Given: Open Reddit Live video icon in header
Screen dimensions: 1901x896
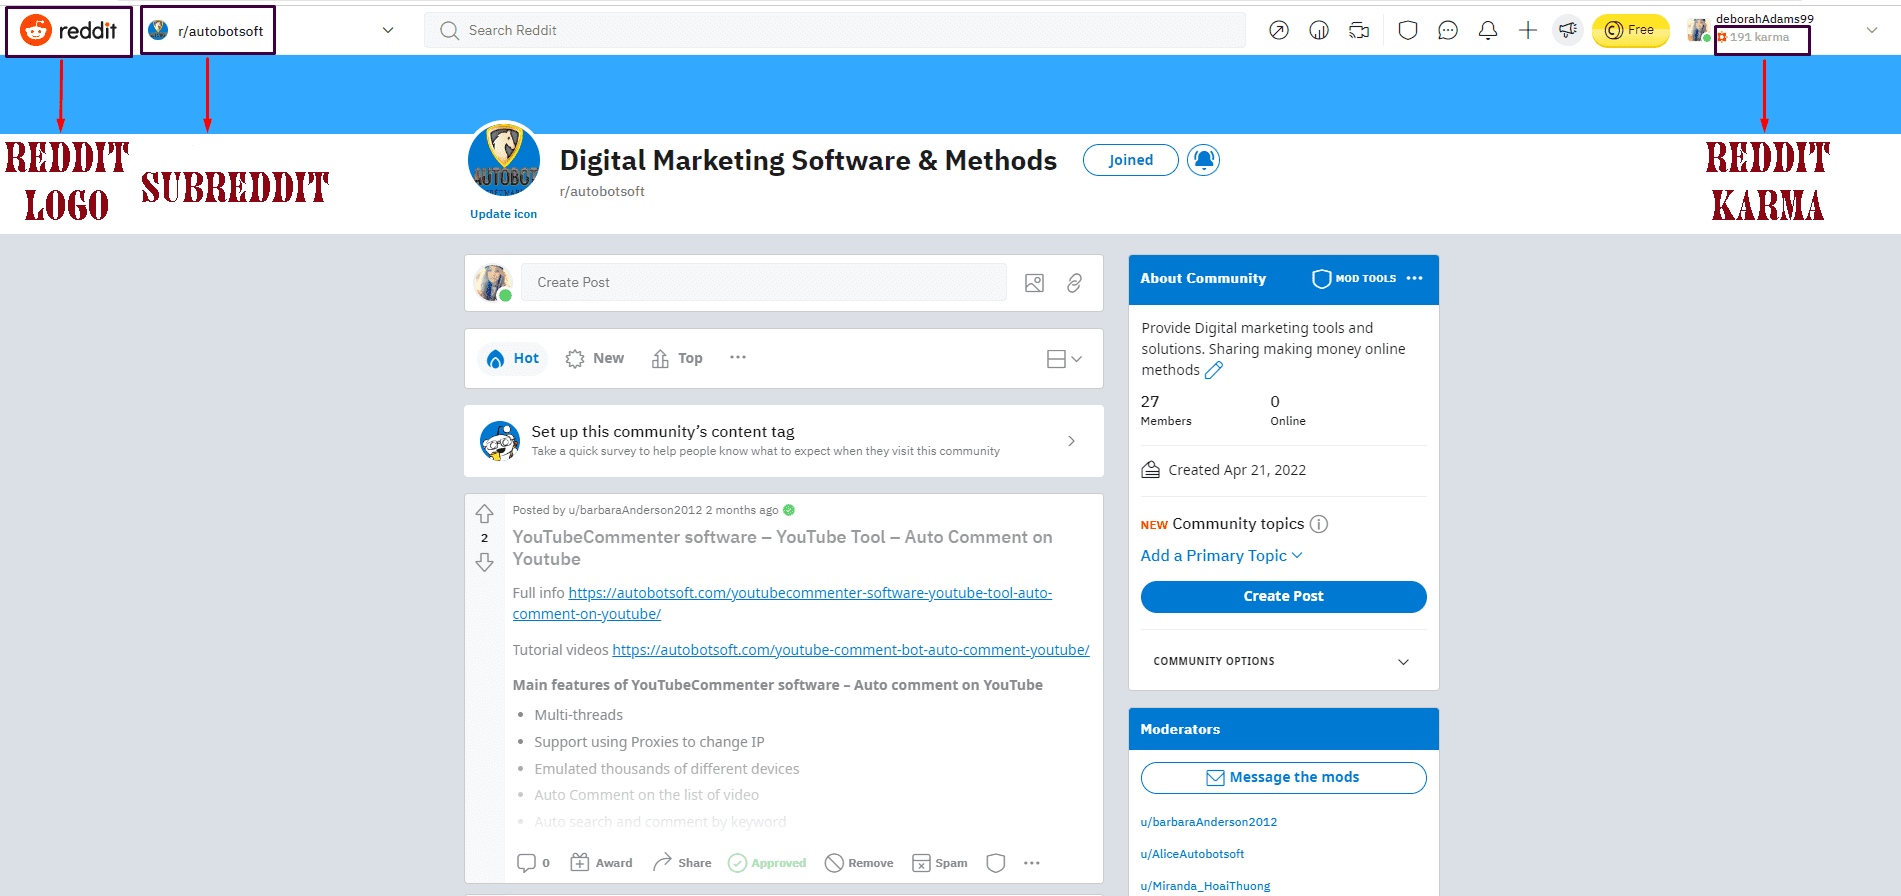Looking at the screenshot, I should click(x=1359, y=30).
